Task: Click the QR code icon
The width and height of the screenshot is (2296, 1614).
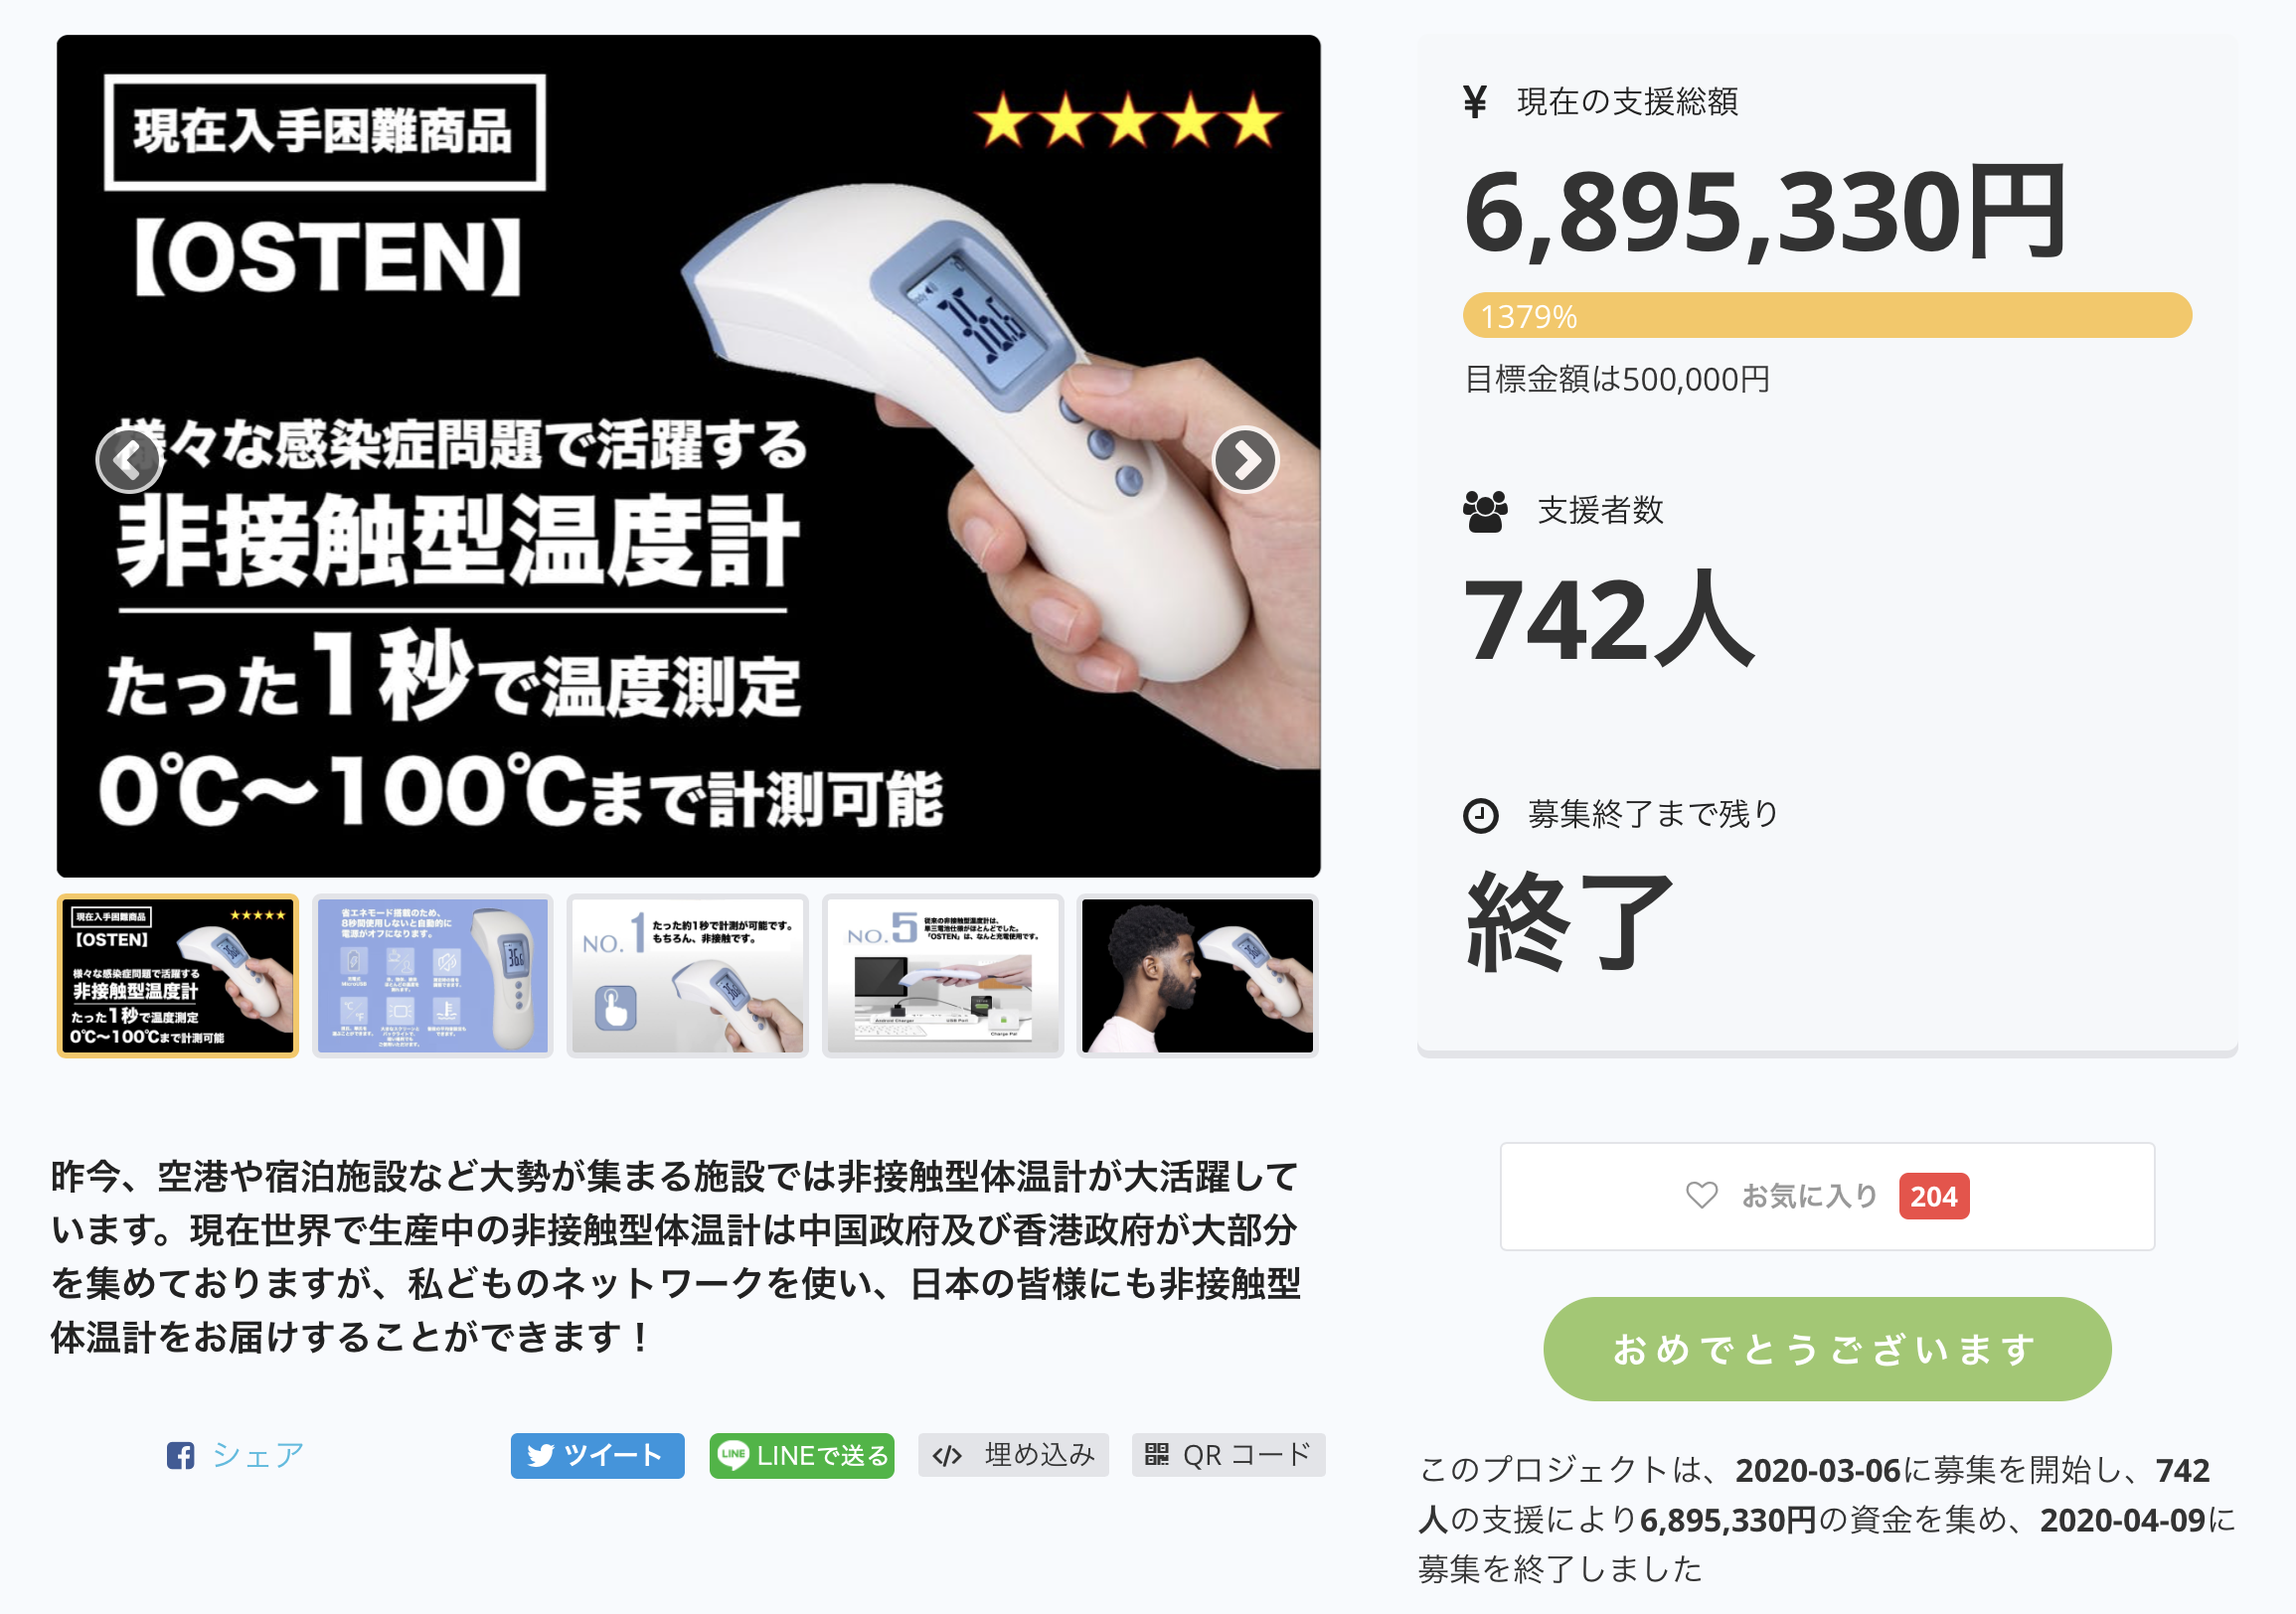Action: pyautogui.click(x=1157, y=1454)
